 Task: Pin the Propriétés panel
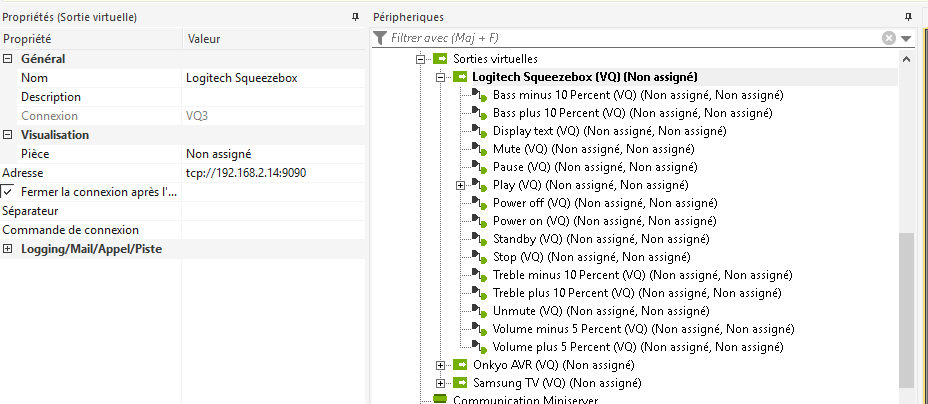click(355, 17)
